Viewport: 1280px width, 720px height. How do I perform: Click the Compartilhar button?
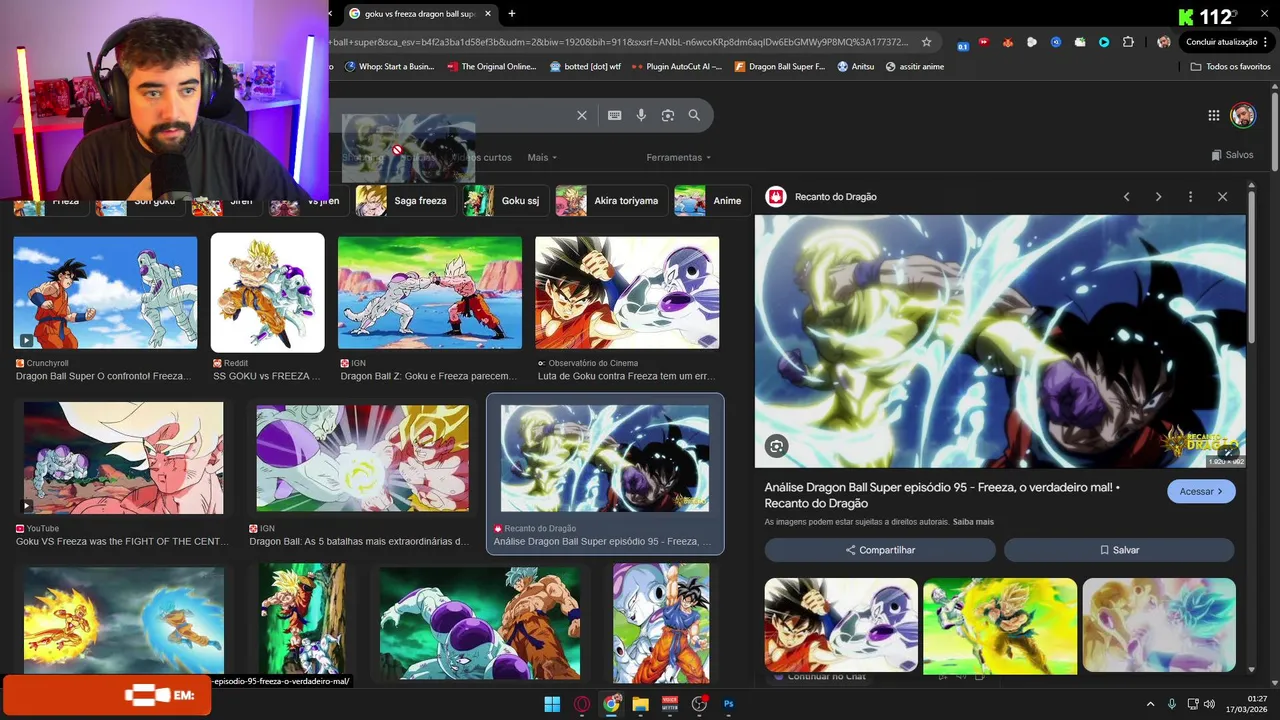click(880, 550)
